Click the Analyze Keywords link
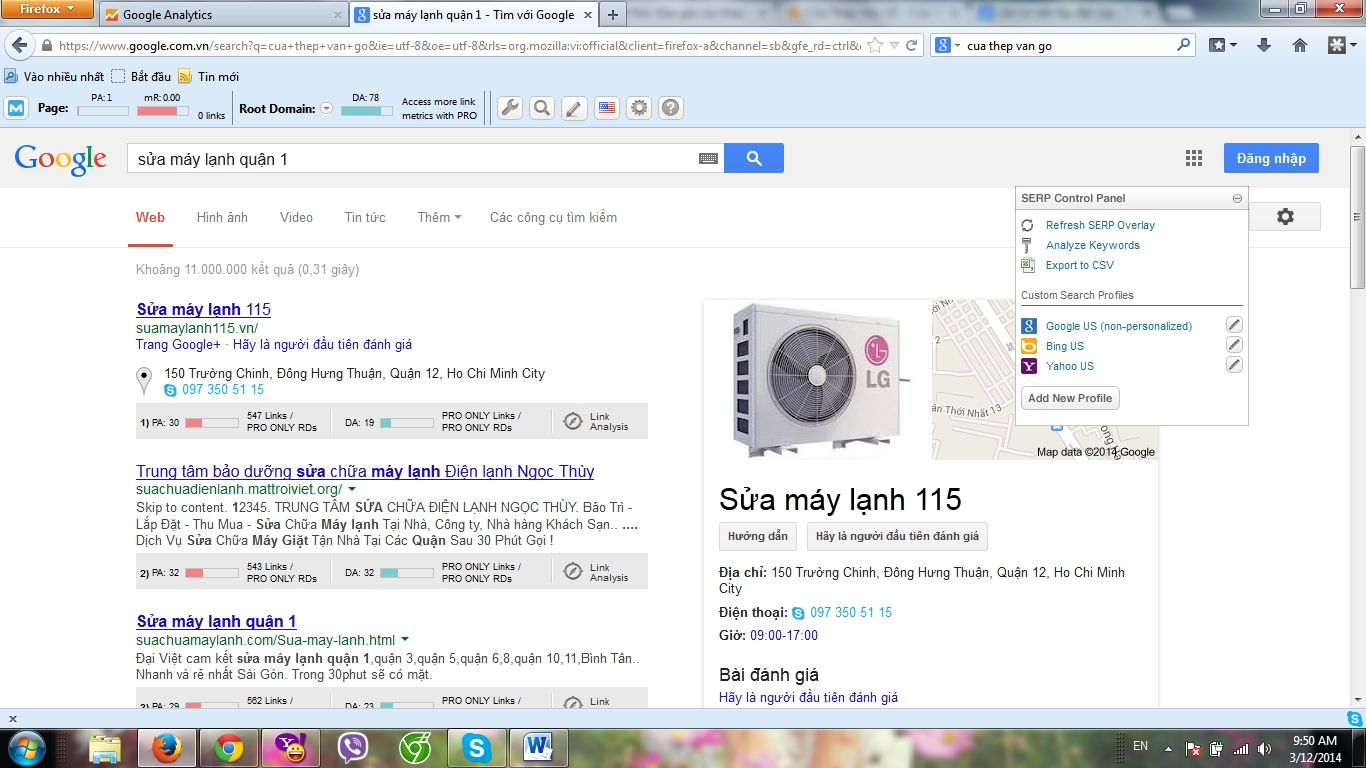 1093,245
